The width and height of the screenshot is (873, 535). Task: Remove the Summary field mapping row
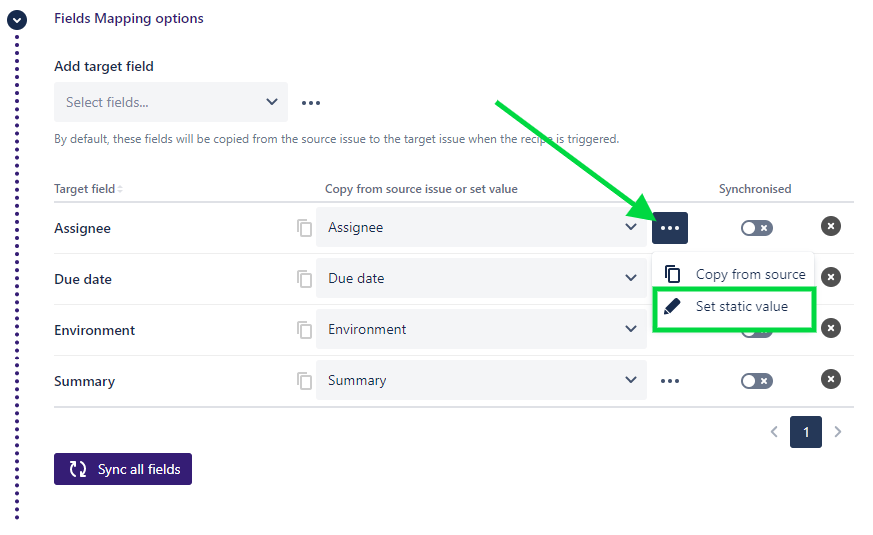click(x=831, y=379)
